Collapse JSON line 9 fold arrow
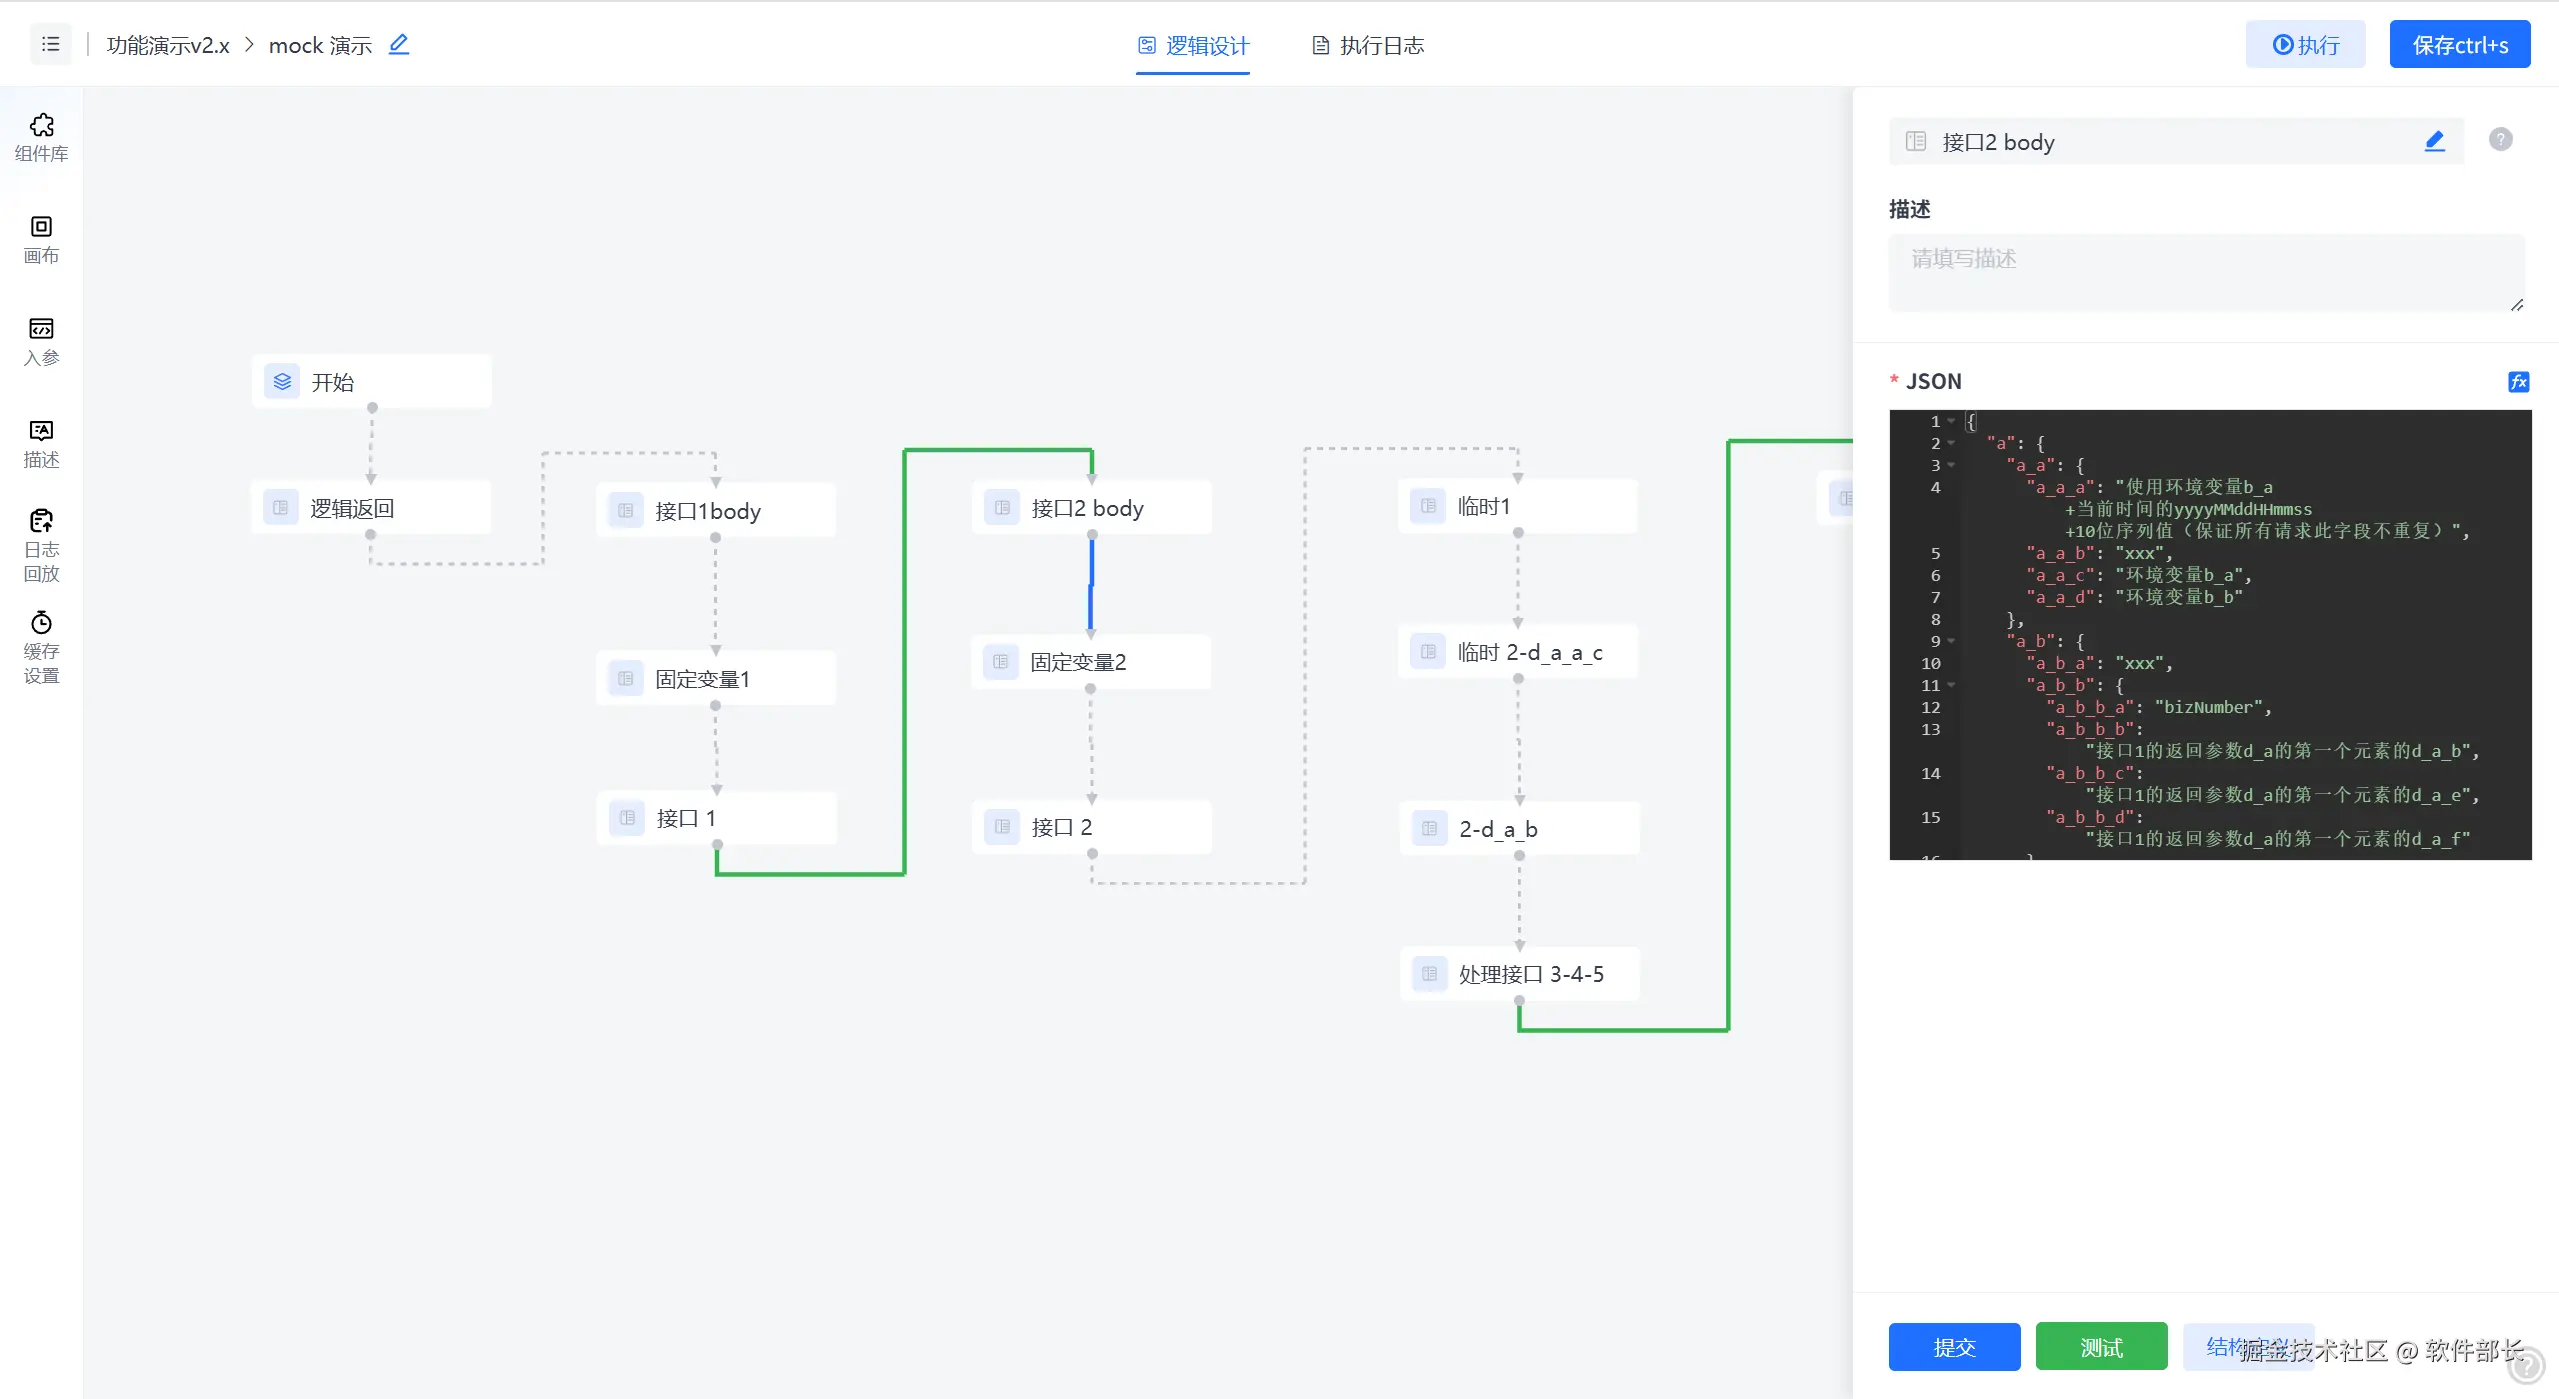The width and height of the screenshot is (2559, 1399). pyautogui.click(x=1951, y=641)
